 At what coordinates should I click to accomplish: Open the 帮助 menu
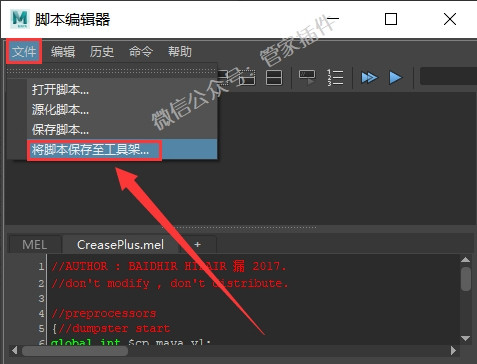pyautogui.click(x=180, y=52)
